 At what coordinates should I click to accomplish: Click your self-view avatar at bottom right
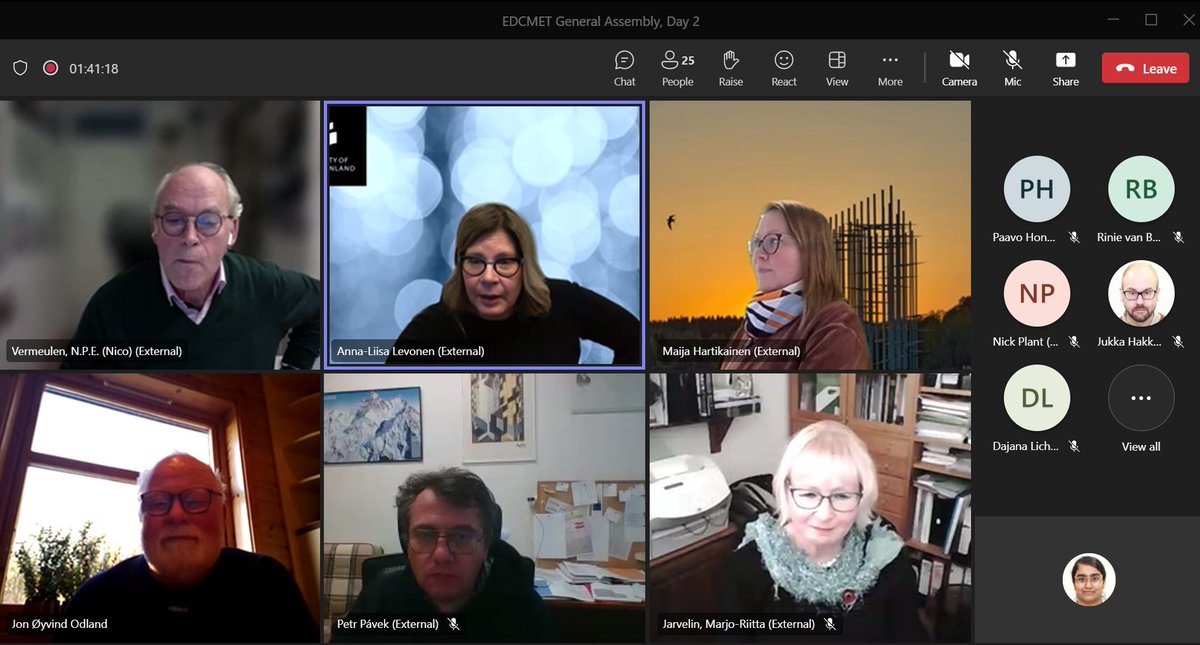tap(1089, 579)
